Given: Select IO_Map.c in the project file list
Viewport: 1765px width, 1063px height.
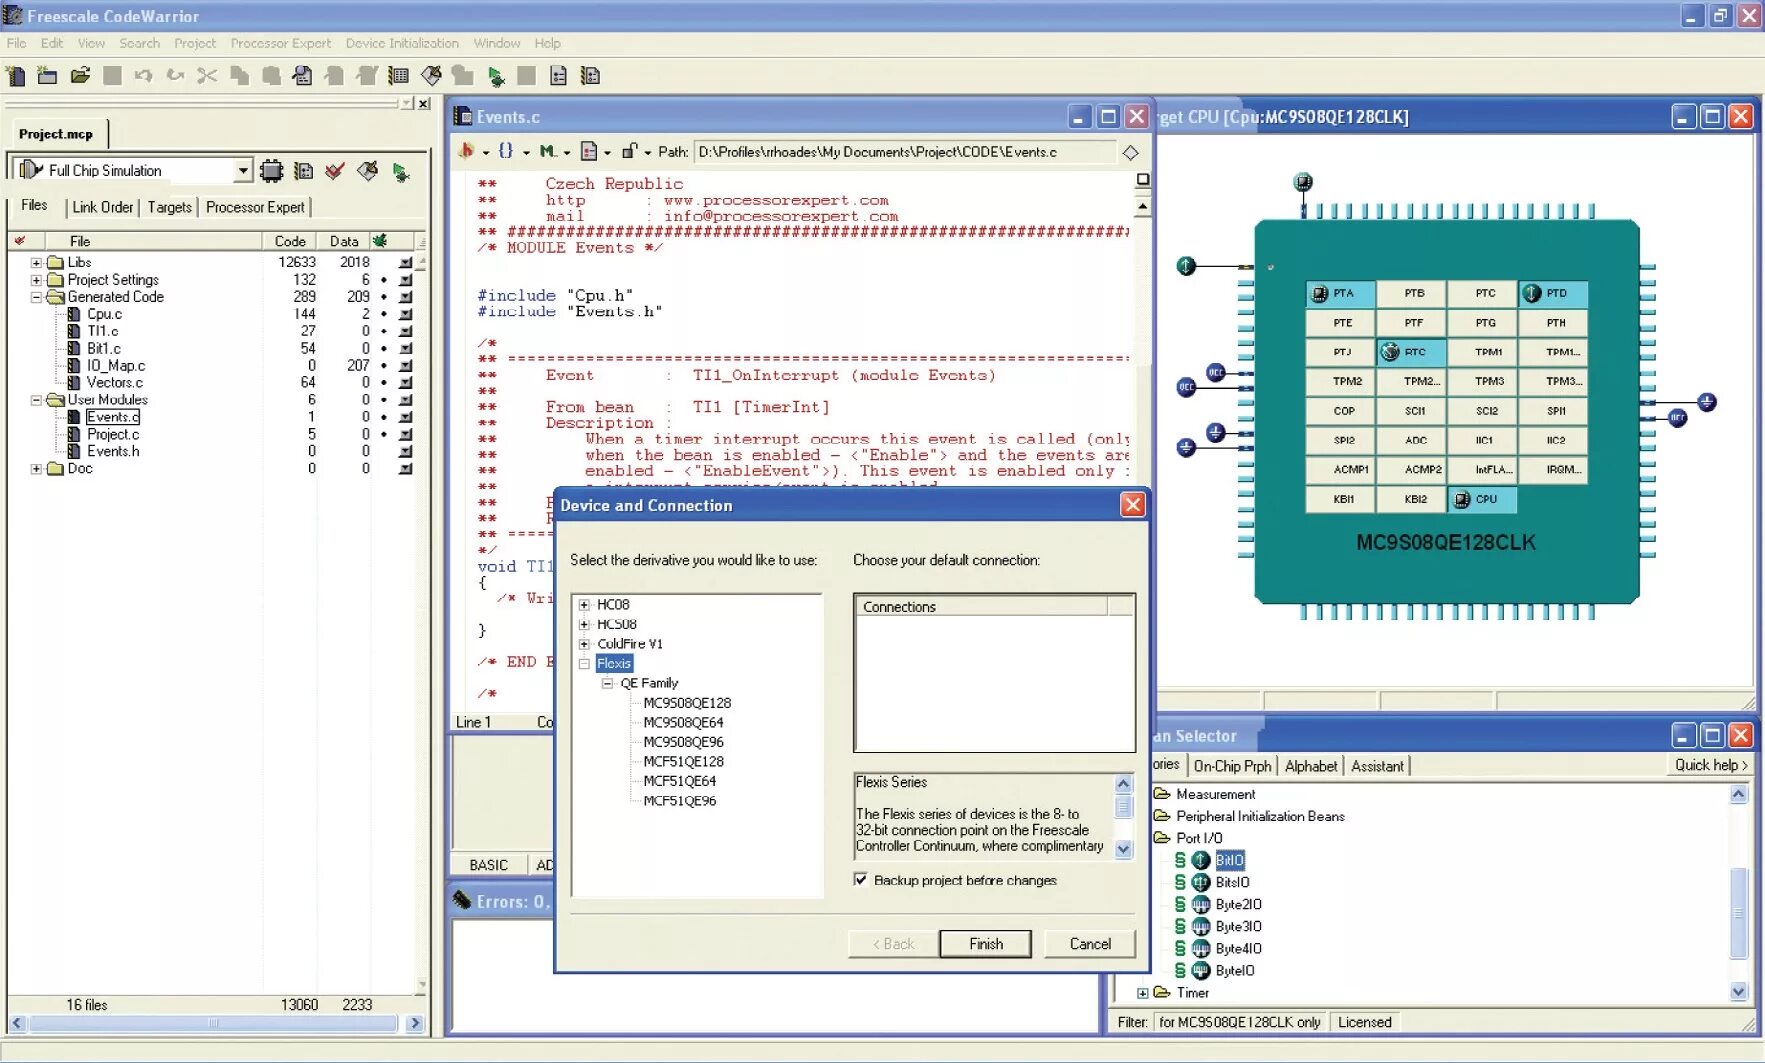Looking at the screenshot, I should click(x=116, y=366).
